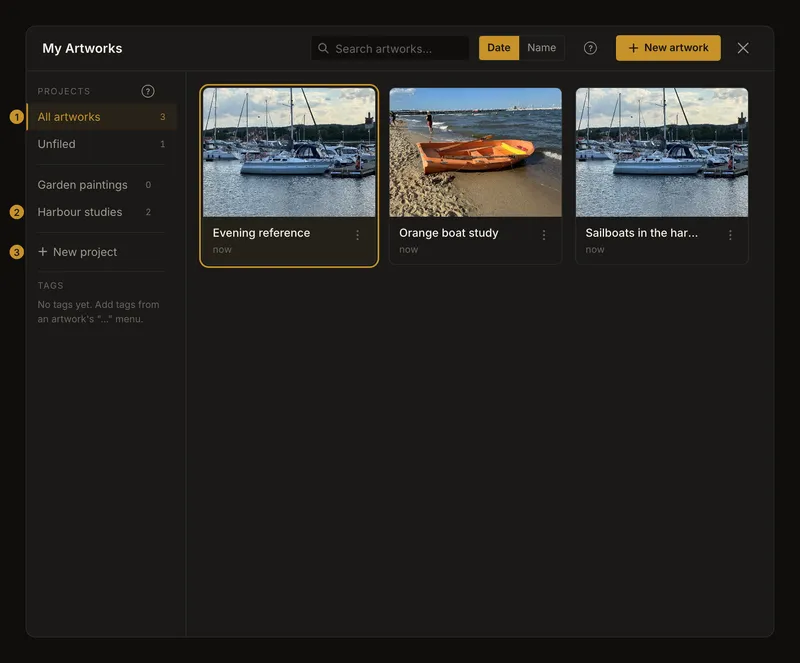Open the help icon beside Projects heading

tap(147, 91)
